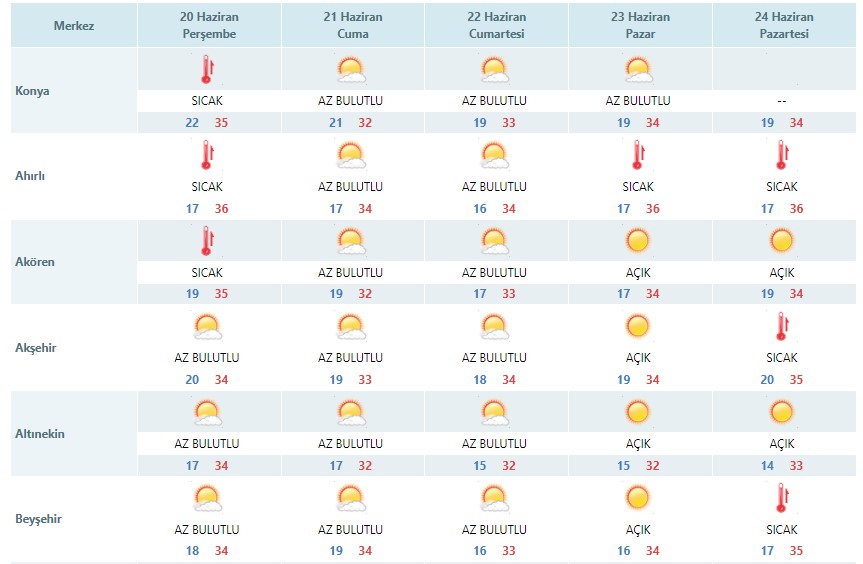Click Akören's thermometer icon for 20 Haziran Perşembe
The height and width of the screenshot is (564, 863).
tap(207, 241)
